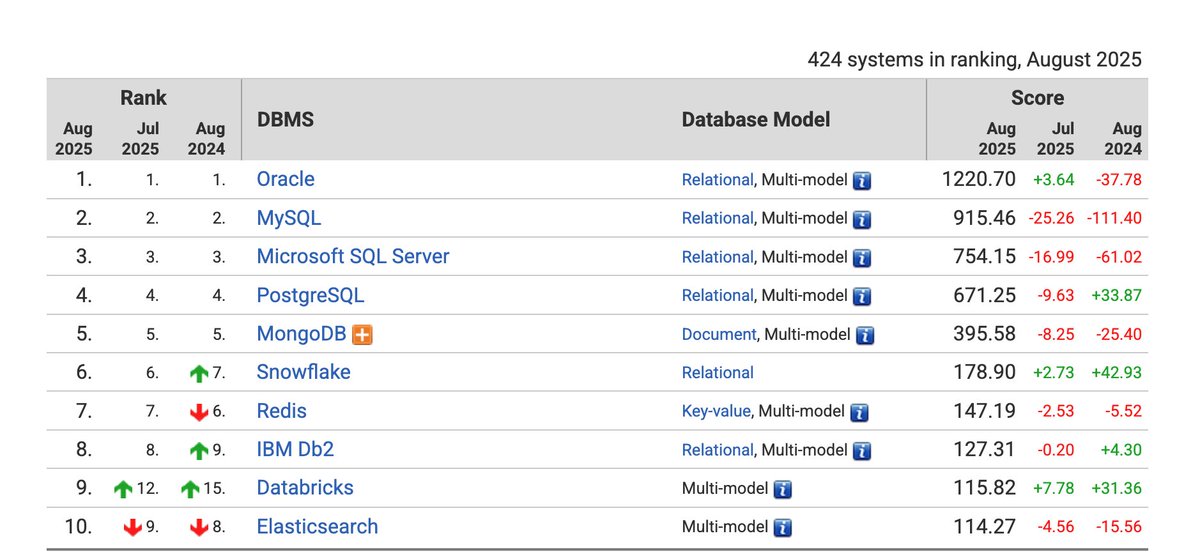Screen dimensions: 1200x552
Task: Click the info icon in Redis's row
Action: click(859, 412)
